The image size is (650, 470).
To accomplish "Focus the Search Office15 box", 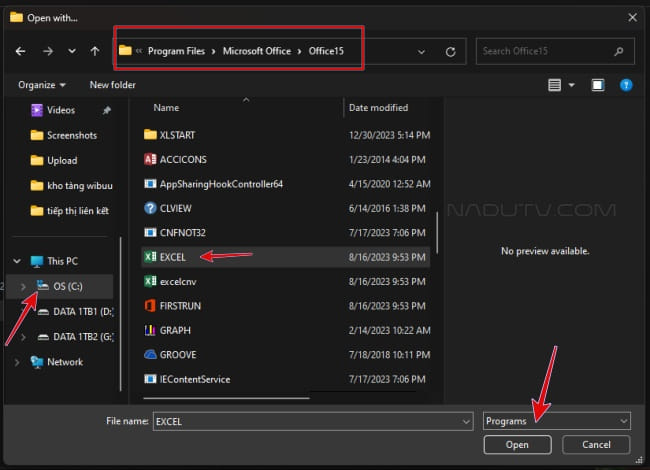I will click(555, 51).
